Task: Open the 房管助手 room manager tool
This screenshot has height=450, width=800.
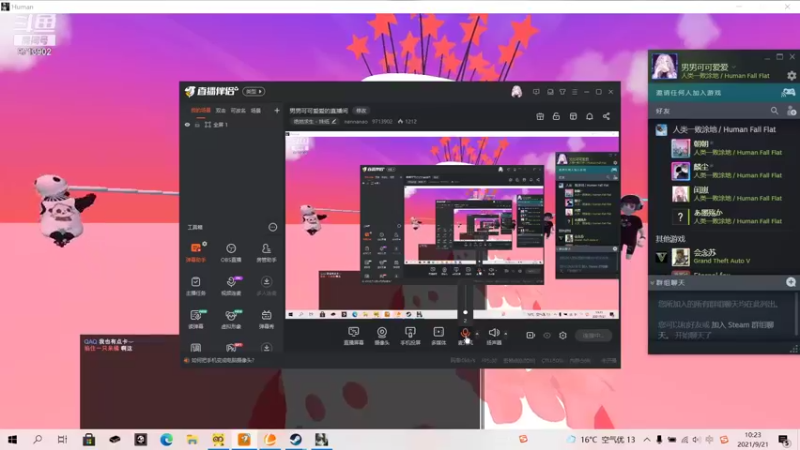Action: tap(266, 252)
